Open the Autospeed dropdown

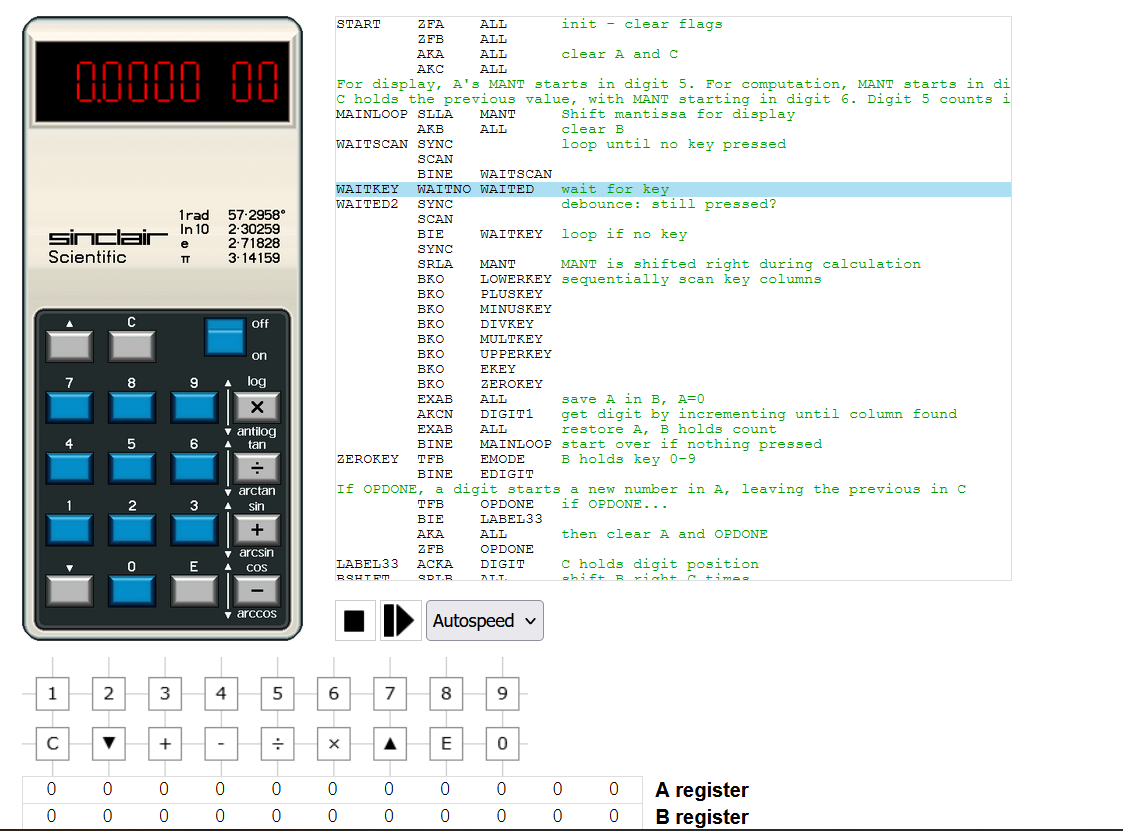point(485,620)
